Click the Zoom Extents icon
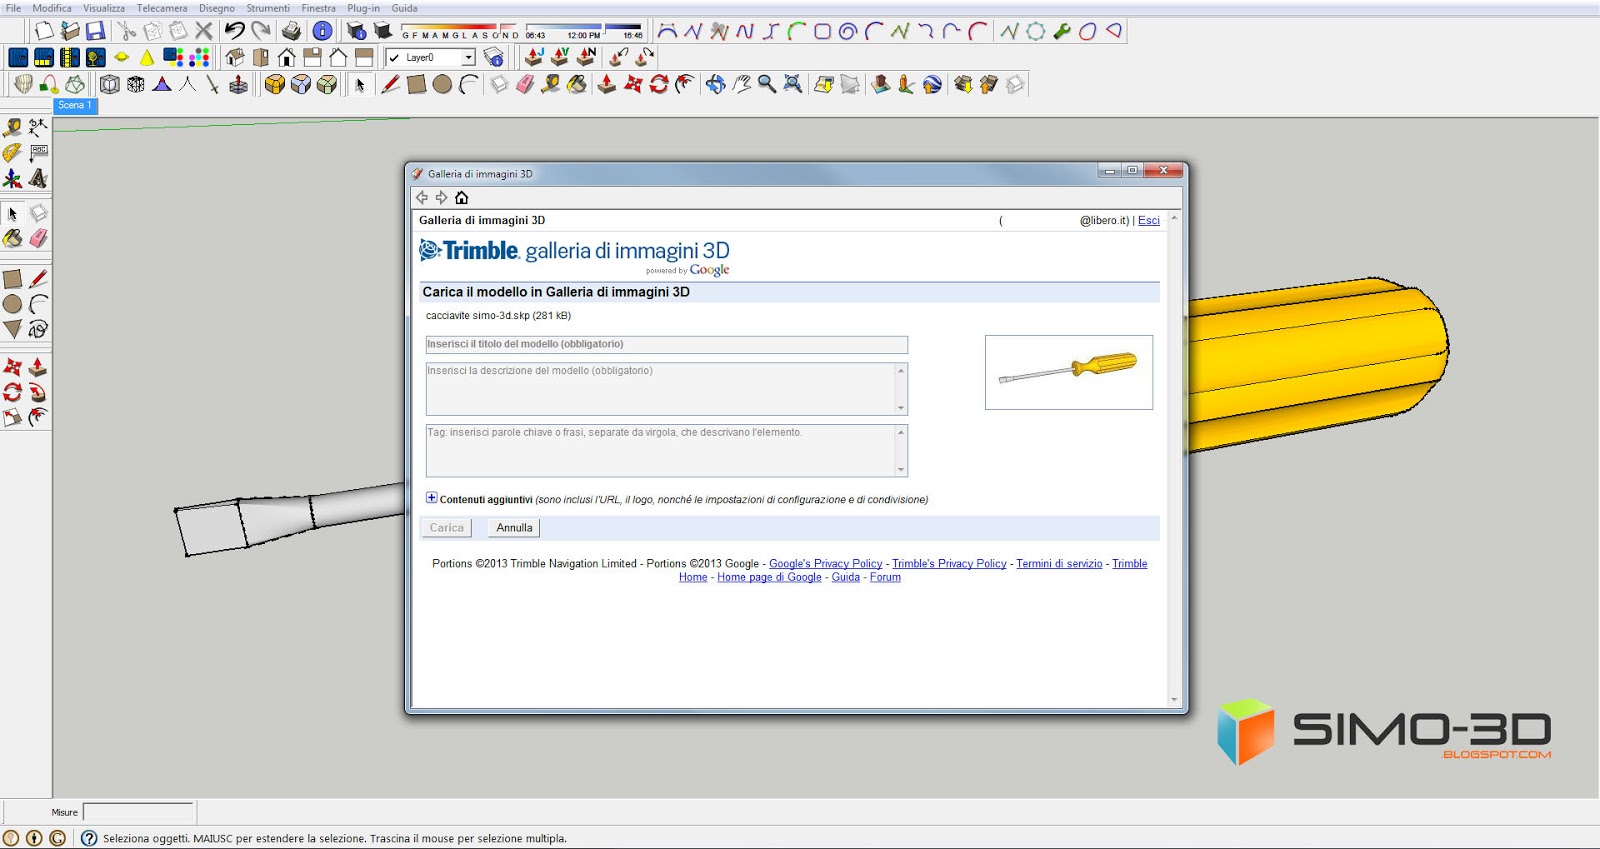This screenshot has width=1600, height=849. point(793,85)
